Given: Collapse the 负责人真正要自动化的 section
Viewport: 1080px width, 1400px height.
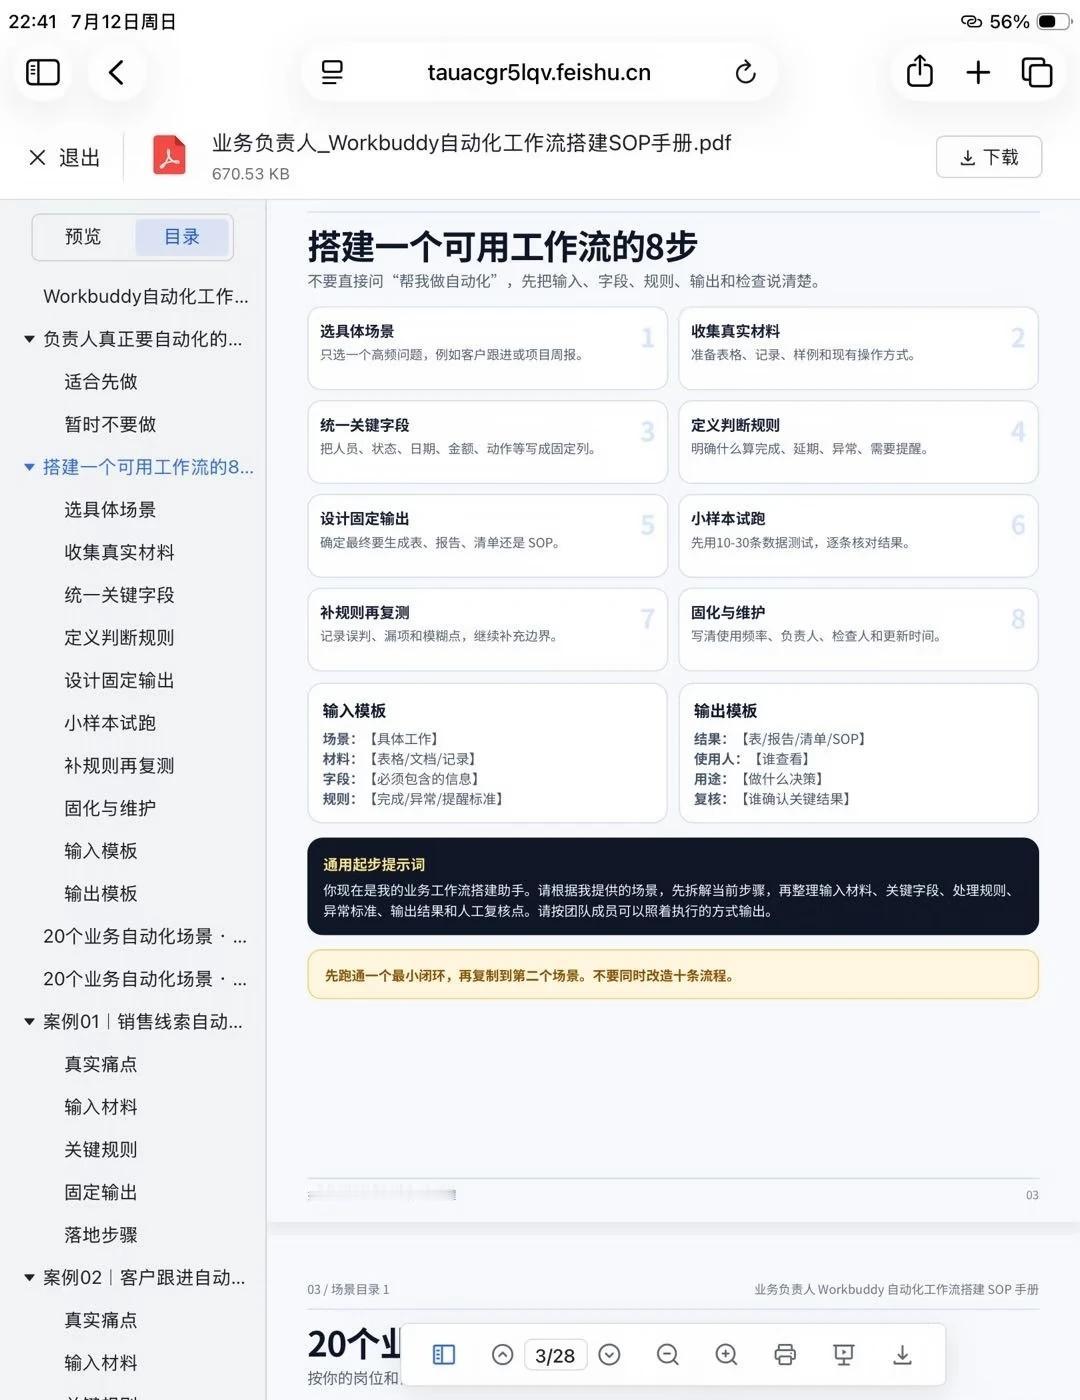Looking at the screenshot, I should (29, 339).
